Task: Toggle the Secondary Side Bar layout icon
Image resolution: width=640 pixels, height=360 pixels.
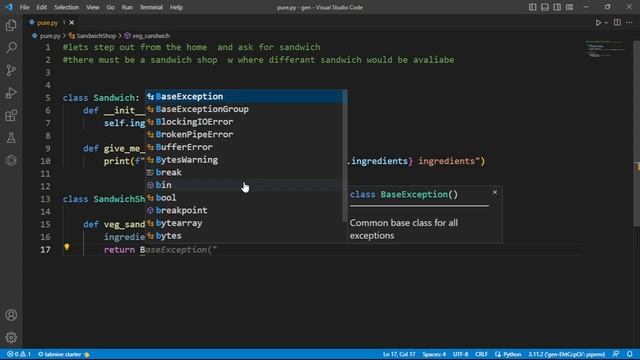Action: point(557,7)
